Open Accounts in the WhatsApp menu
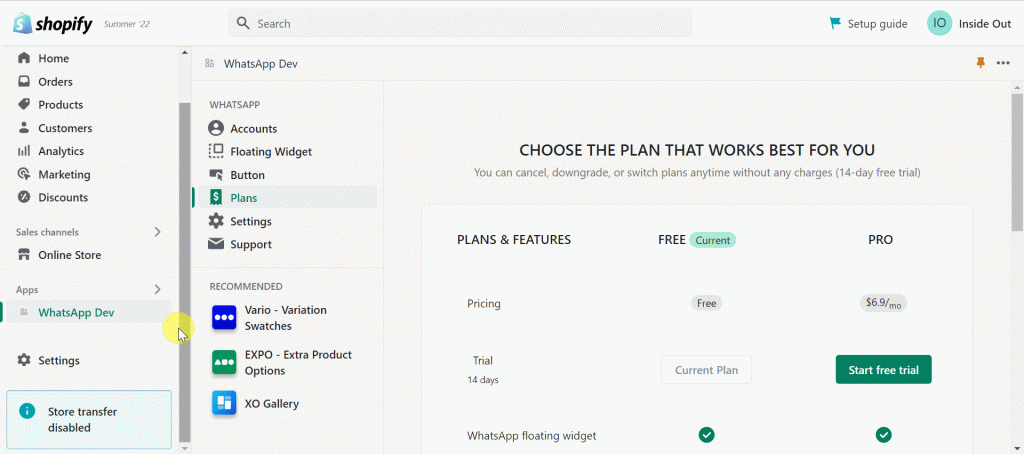Viewport: 1024px width, 454px height. pyautogui.click(x=253, y=129)
